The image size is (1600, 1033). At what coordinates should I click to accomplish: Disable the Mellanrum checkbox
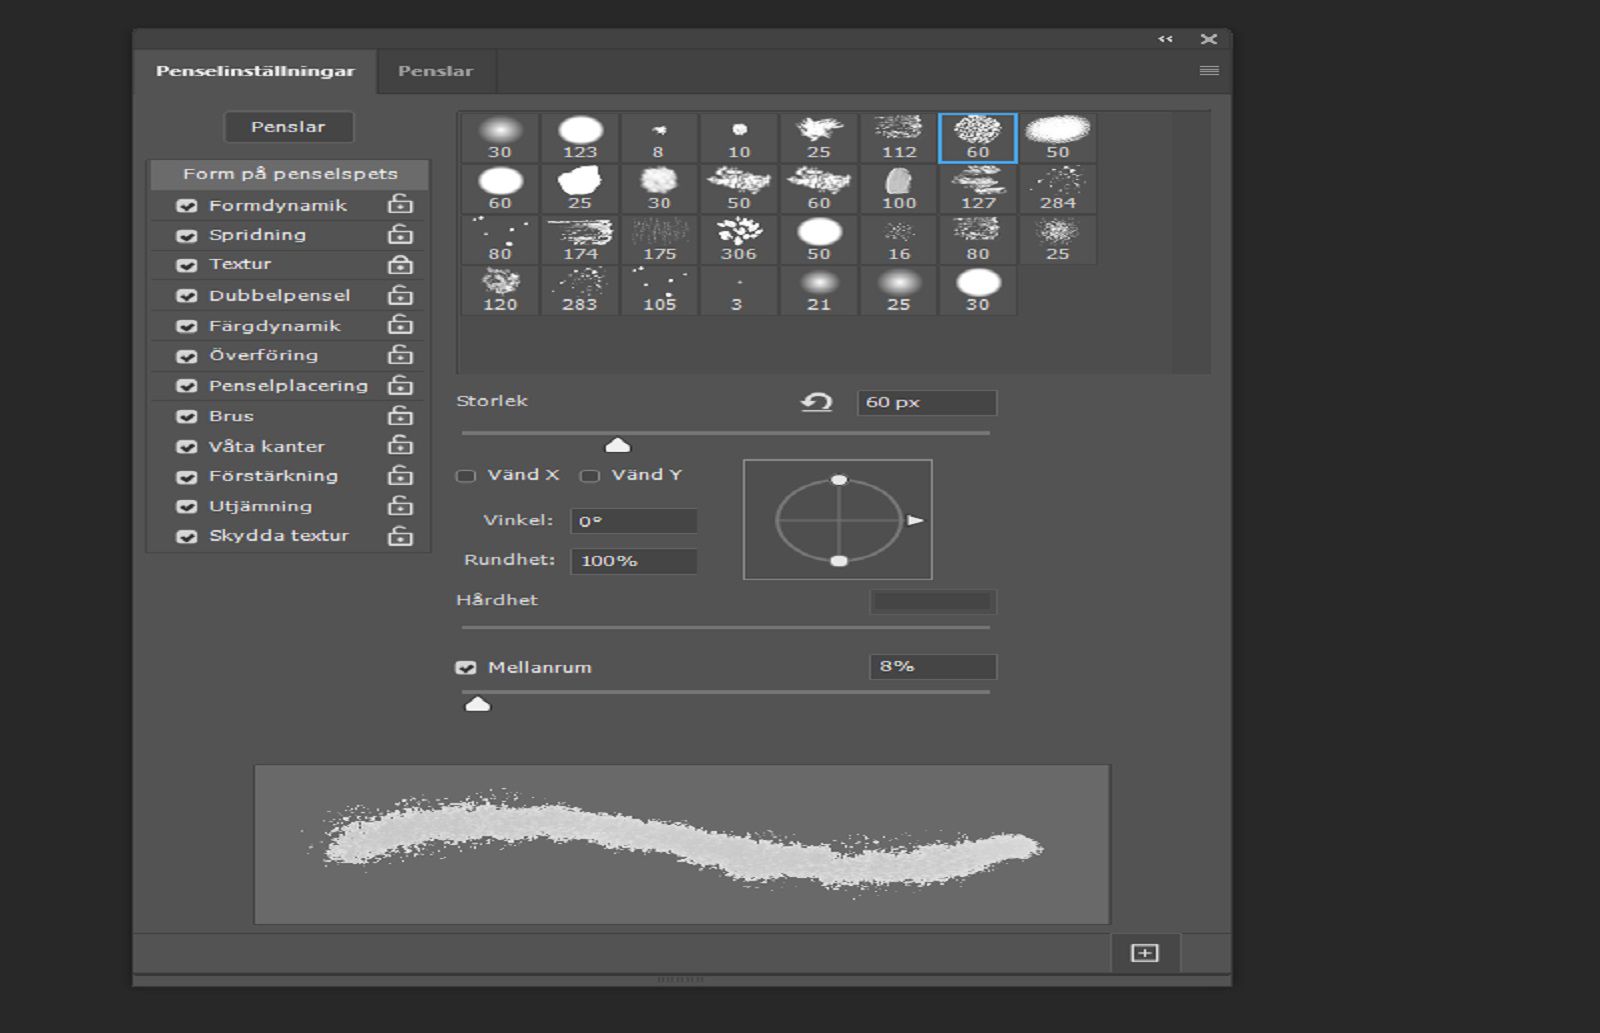tap(466, 666)
